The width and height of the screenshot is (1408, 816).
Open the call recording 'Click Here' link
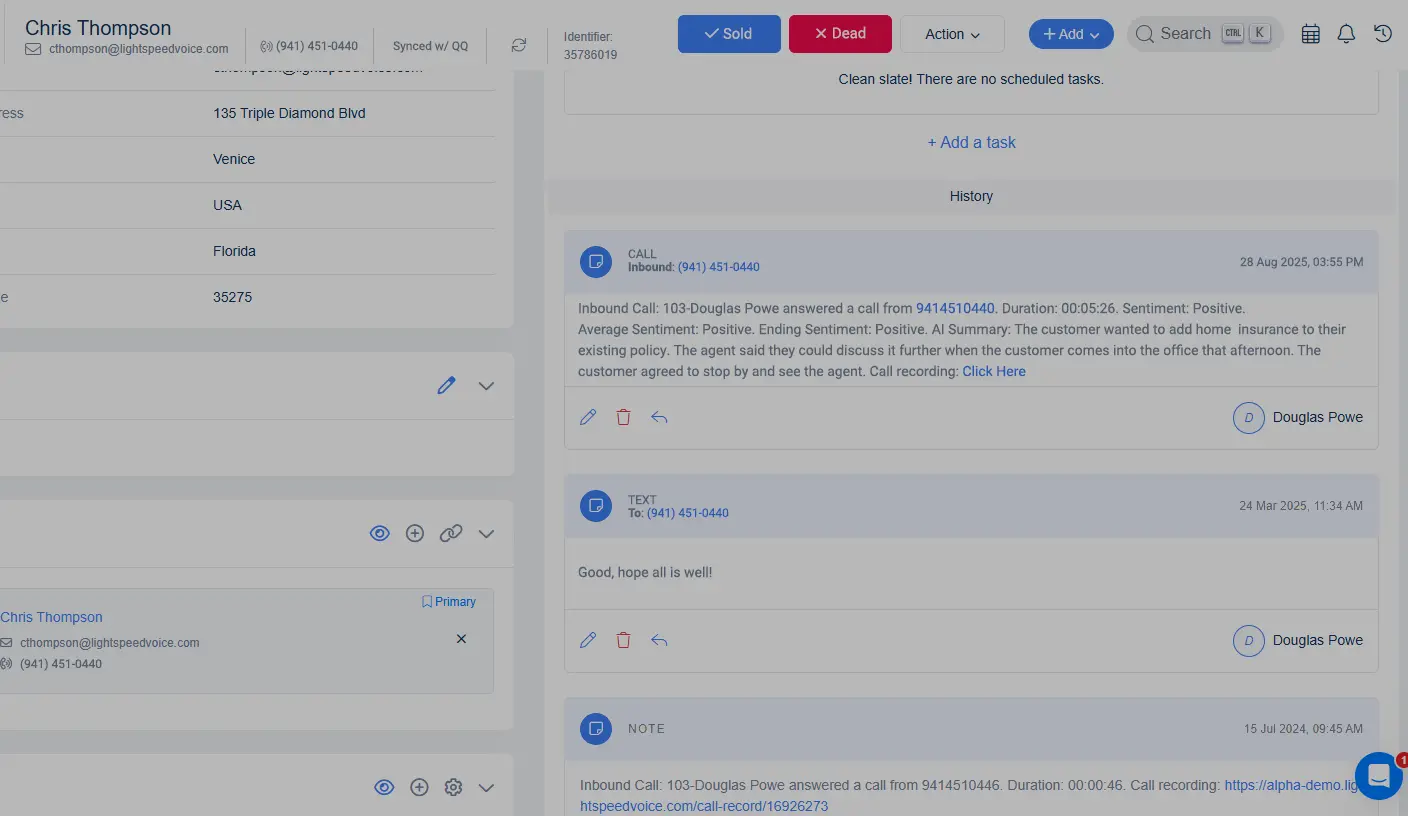tap(994, 371)
